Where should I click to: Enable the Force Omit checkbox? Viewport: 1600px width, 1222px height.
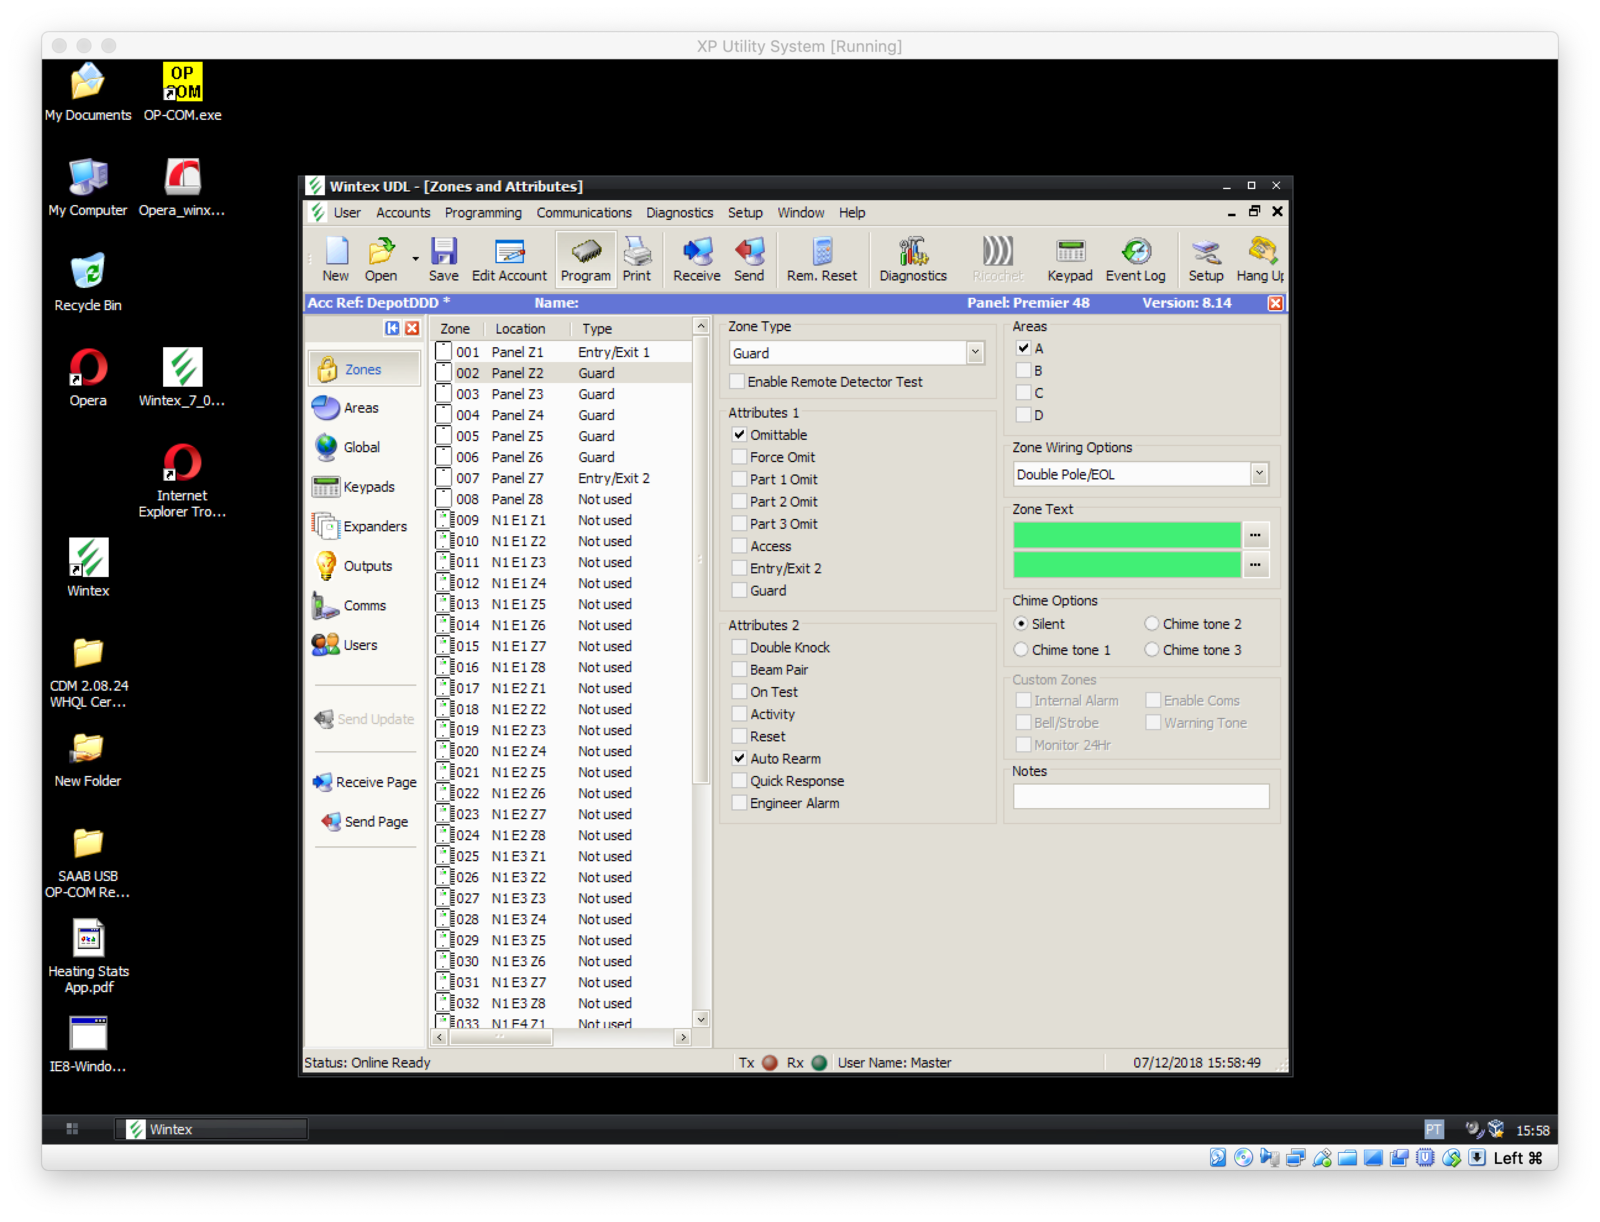[740, 457]
